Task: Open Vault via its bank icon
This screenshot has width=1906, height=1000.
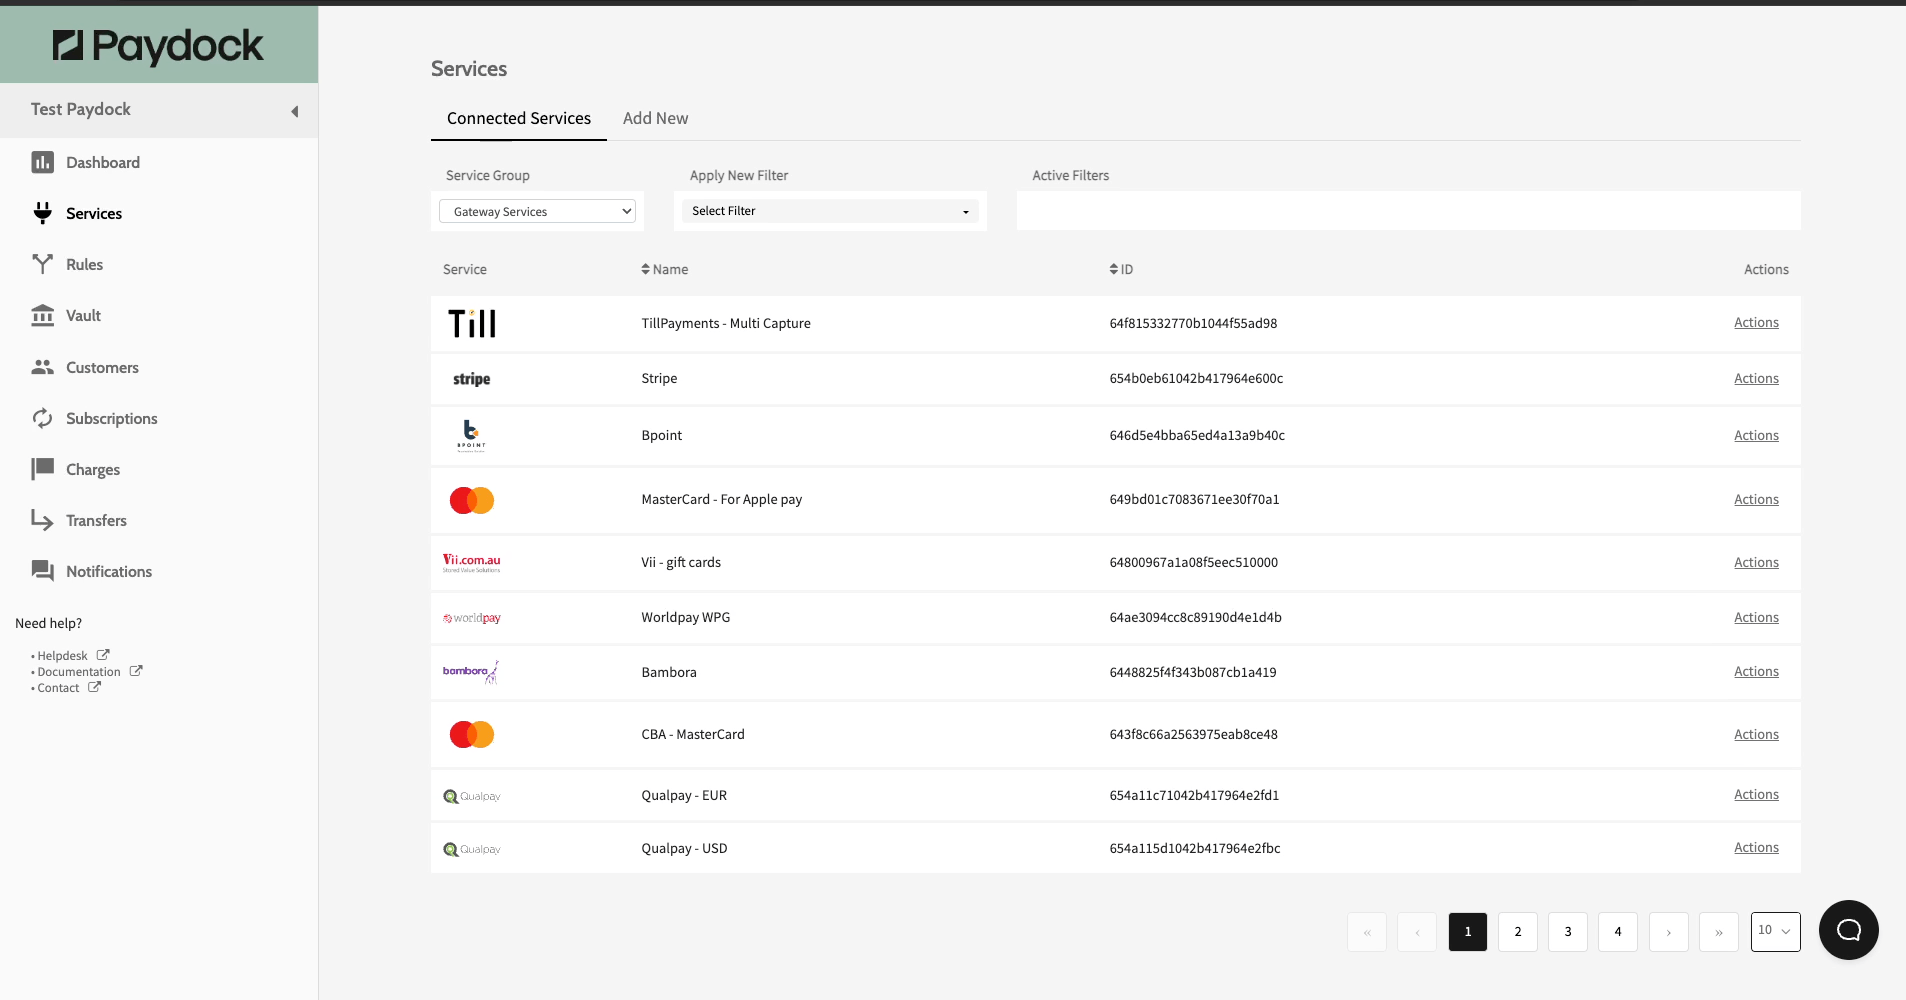Action: coord(42,315)
